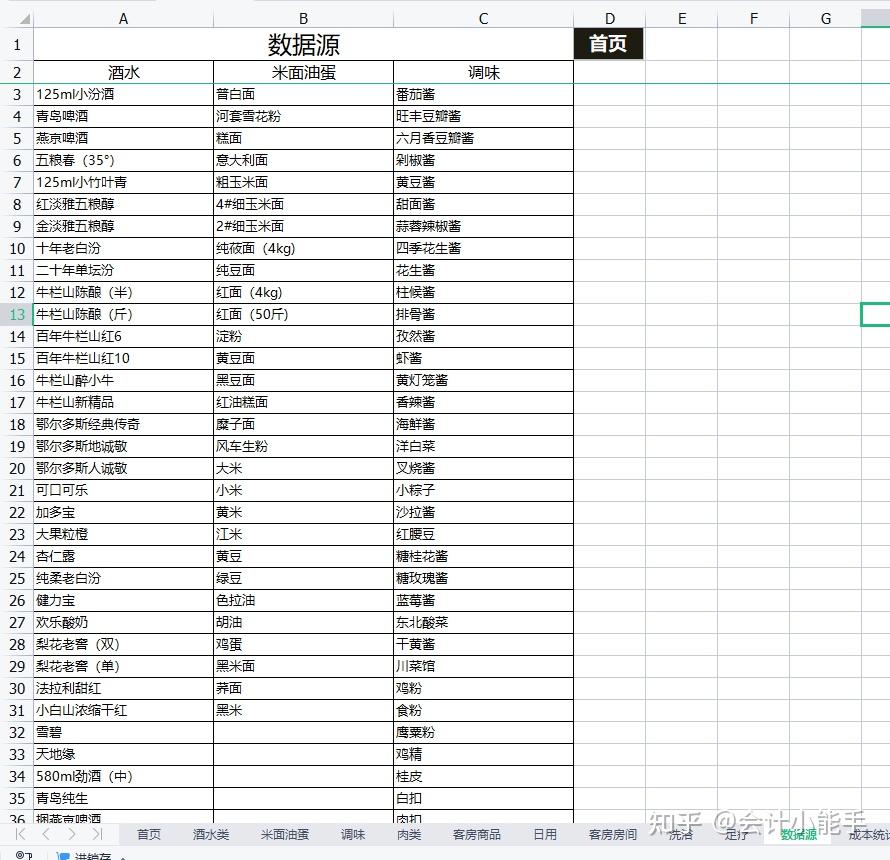
Task: Select cell 青岛啤酒
Action: (x=123, y=116)
